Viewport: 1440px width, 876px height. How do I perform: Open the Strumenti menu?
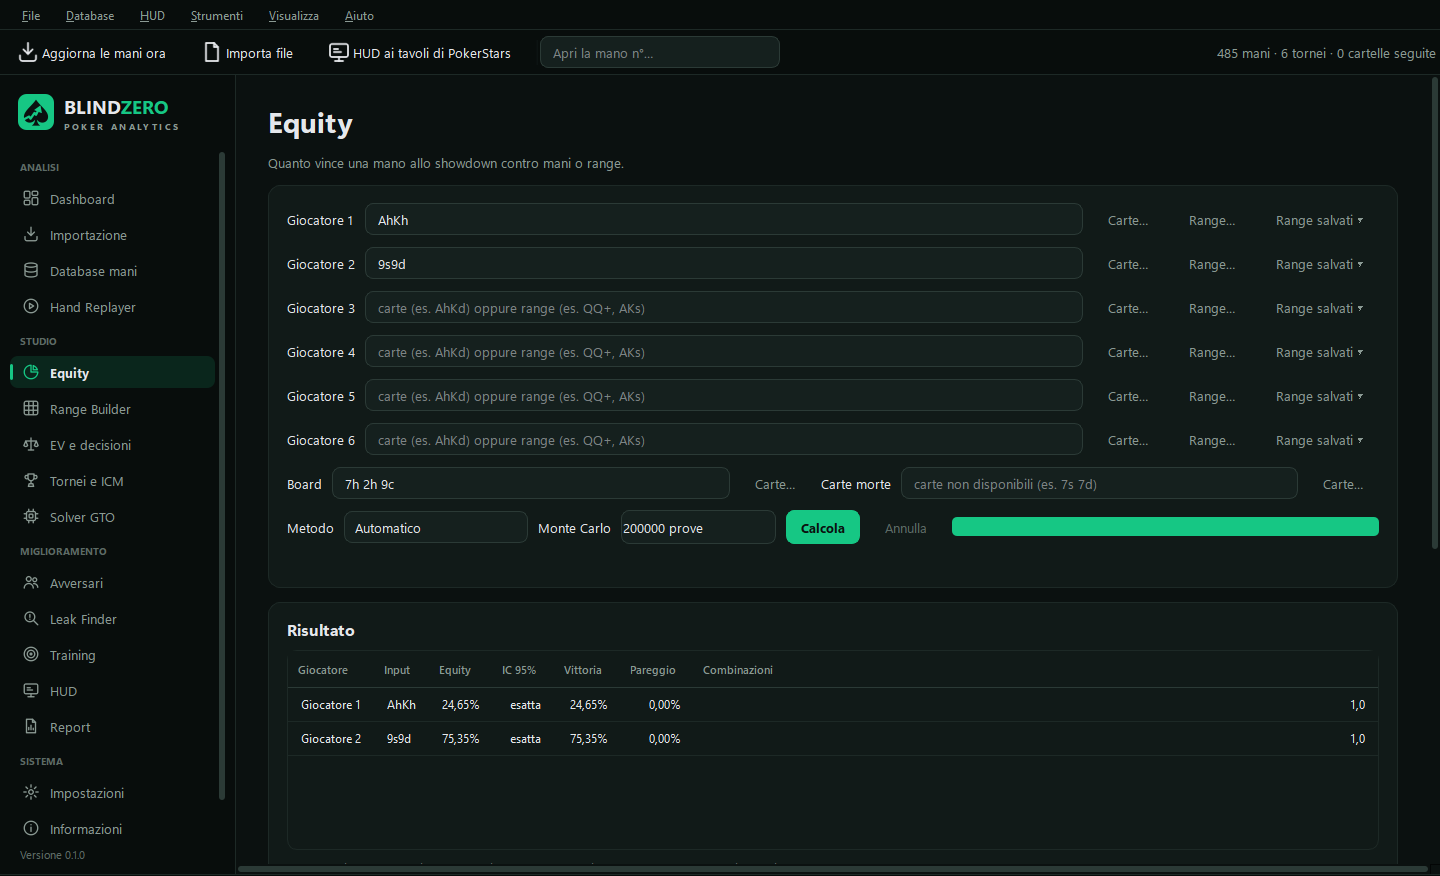pos(217,15)
